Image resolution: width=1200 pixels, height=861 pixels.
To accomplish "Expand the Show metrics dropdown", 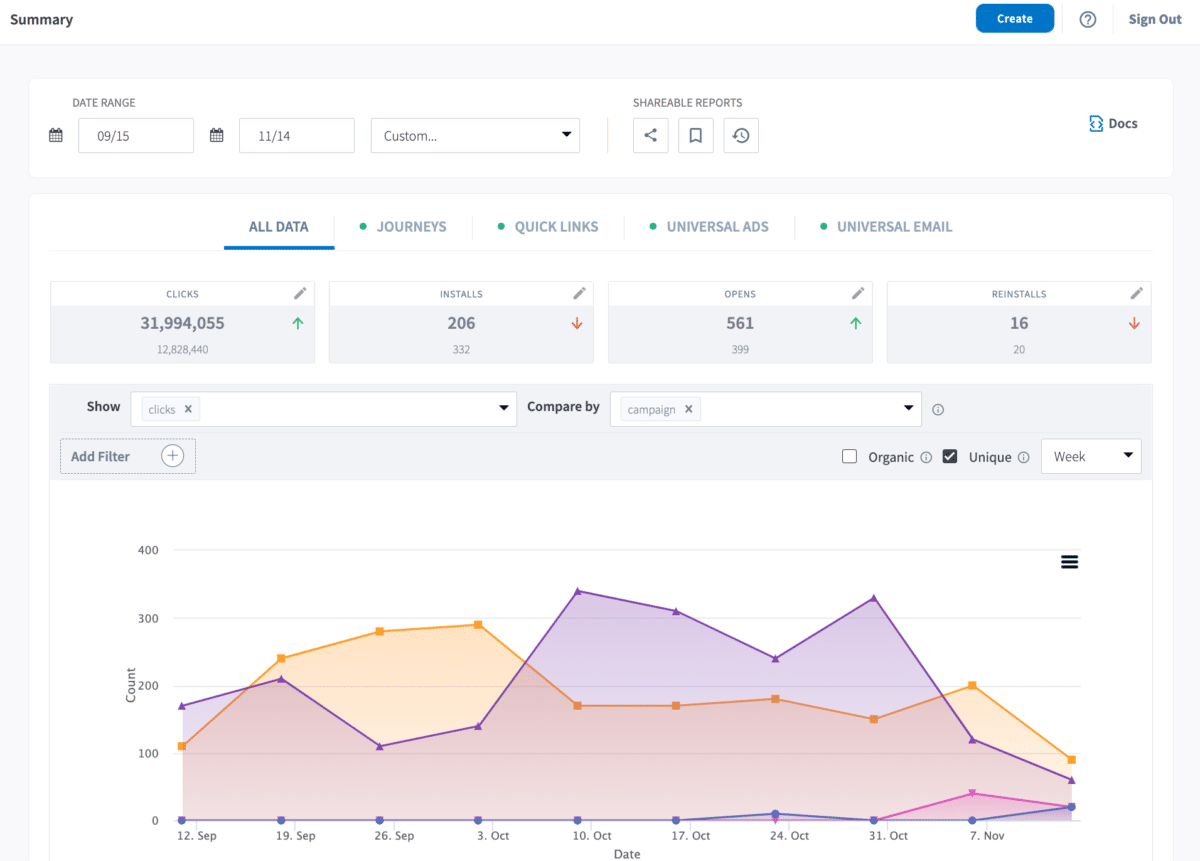I will 503,408.
